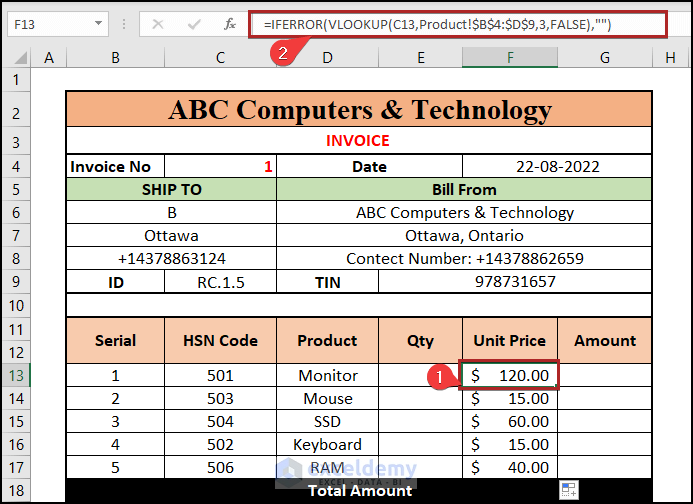Click the formula bar with IFERROR formula
This screenshot has width=693, height=504.
tap(457, 24)
